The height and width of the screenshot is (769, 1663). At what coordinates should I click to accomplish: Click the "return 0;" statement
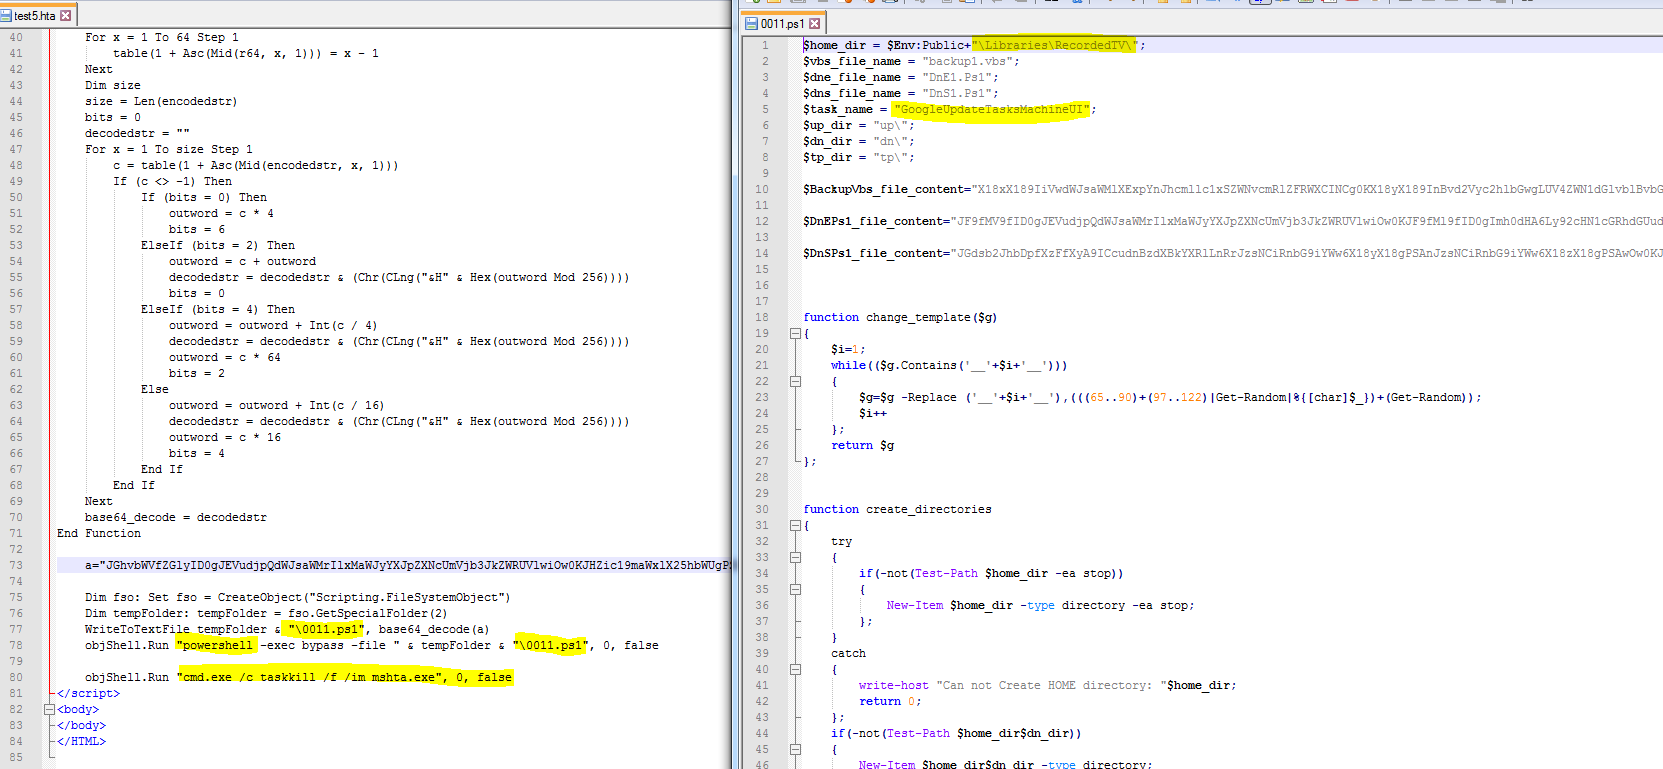(x=890, y=701)
